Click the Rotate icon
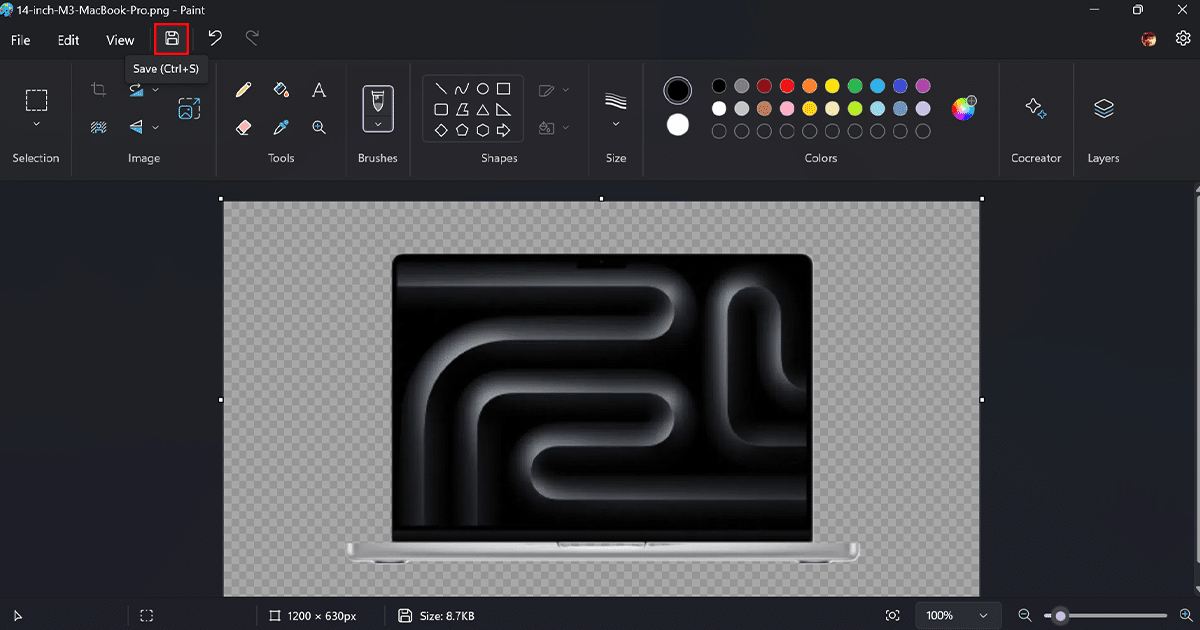This screenshot has width=1200, height=630. [137, 89]
